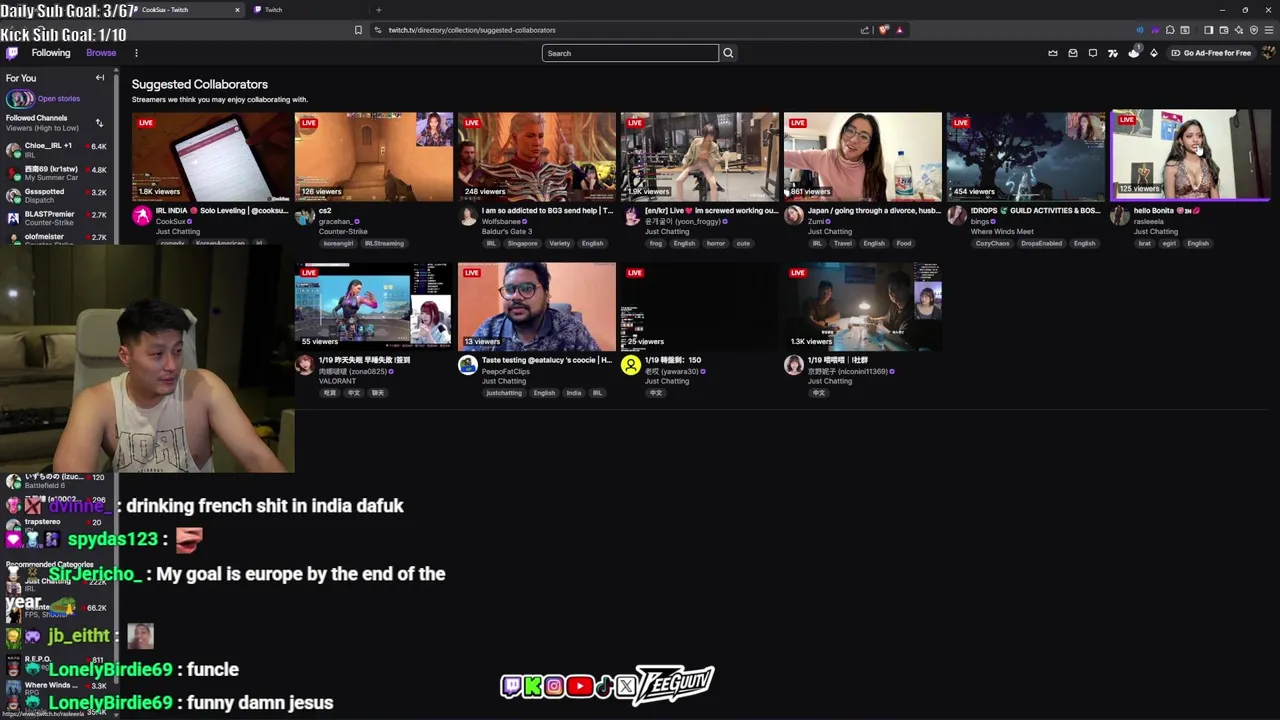Click the browser bookmark icon
This screenshot has height=720, width=1280.
pos(358,30)
